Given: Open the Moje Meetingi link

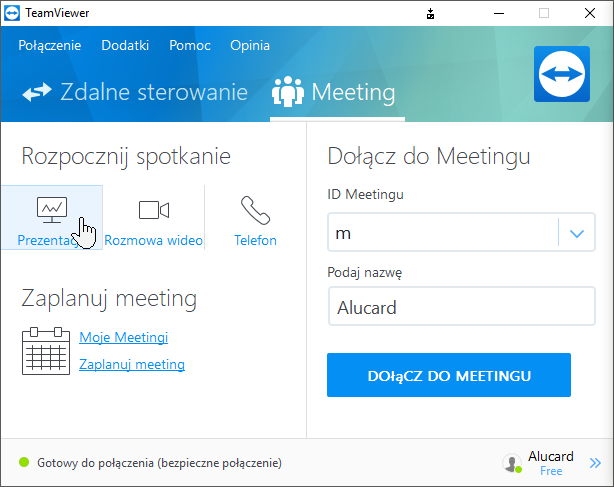Looking at the screenshot, I should (123, 338).
